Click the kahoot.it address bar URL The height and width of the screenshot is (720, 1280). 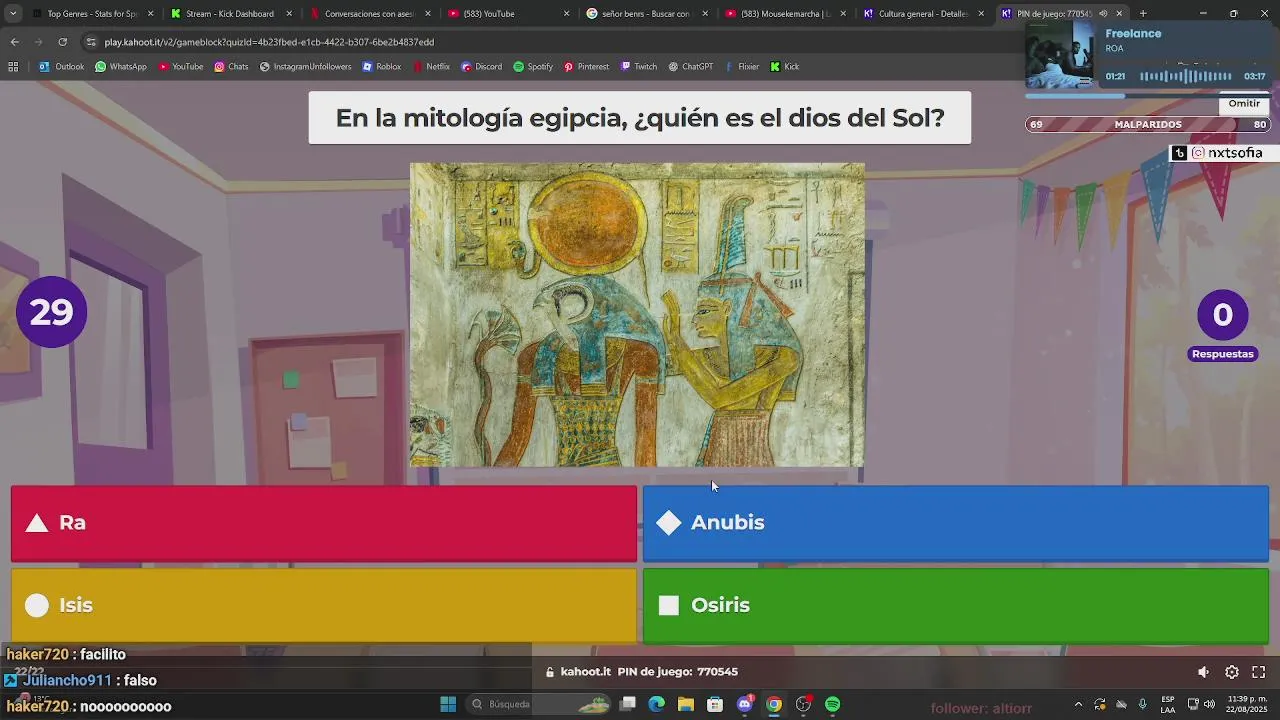(x=269, y=42)
